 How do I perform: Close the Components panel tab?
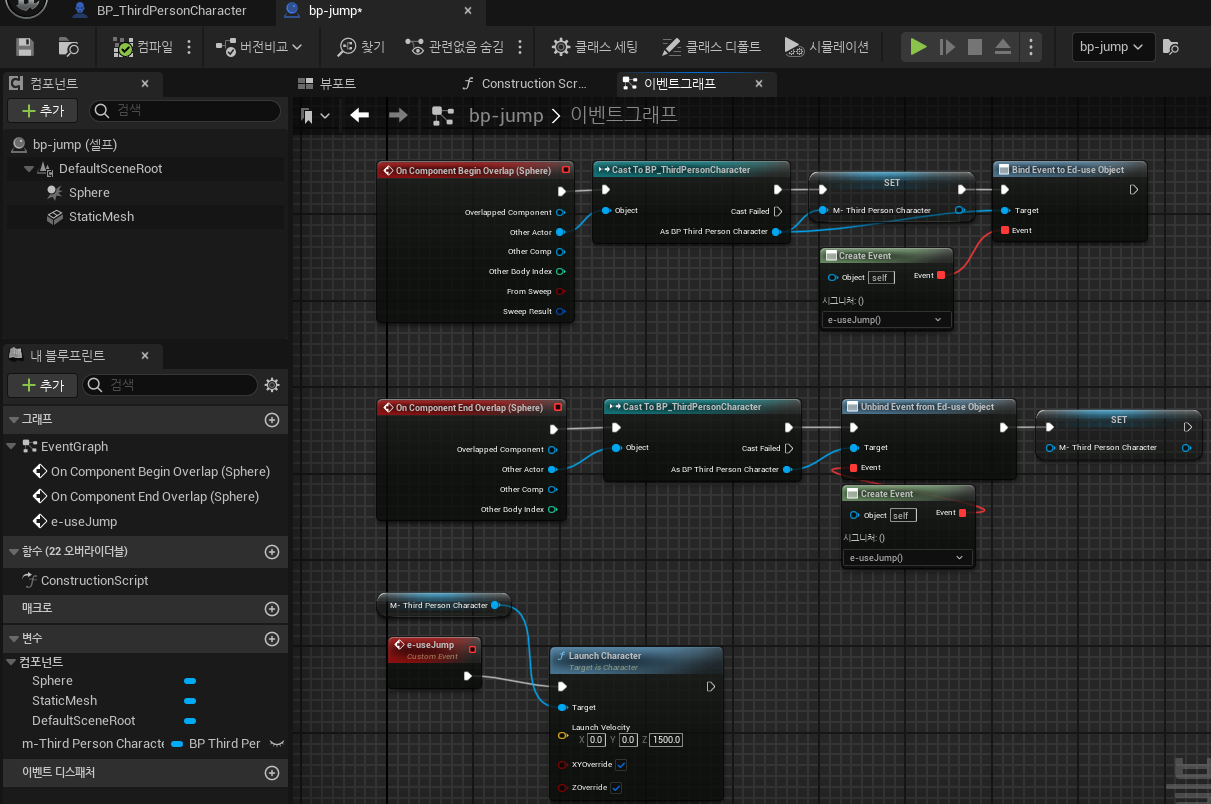145,84
